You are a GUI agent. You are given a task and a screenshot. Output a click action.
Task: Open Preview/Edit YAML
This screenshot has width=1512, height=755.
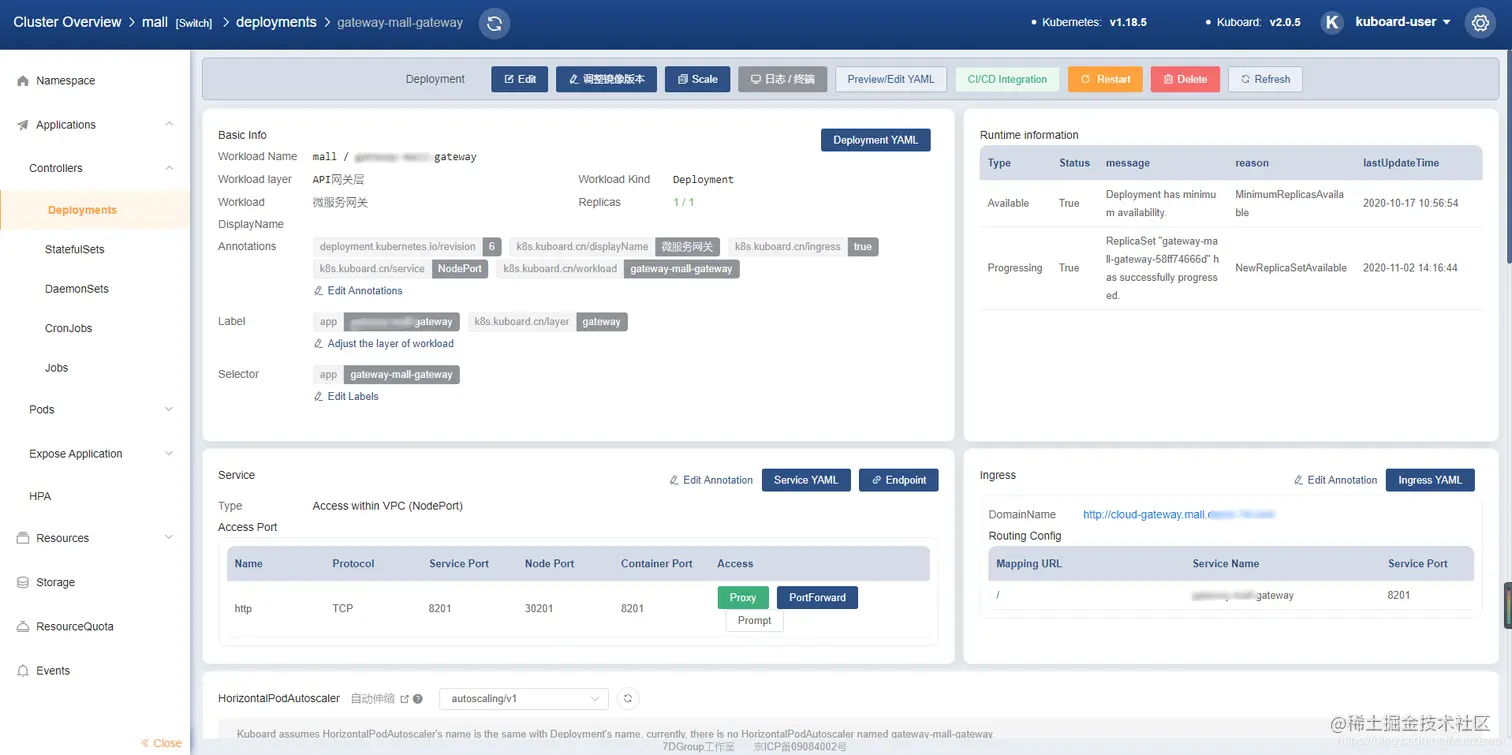[x=891, y=79]
